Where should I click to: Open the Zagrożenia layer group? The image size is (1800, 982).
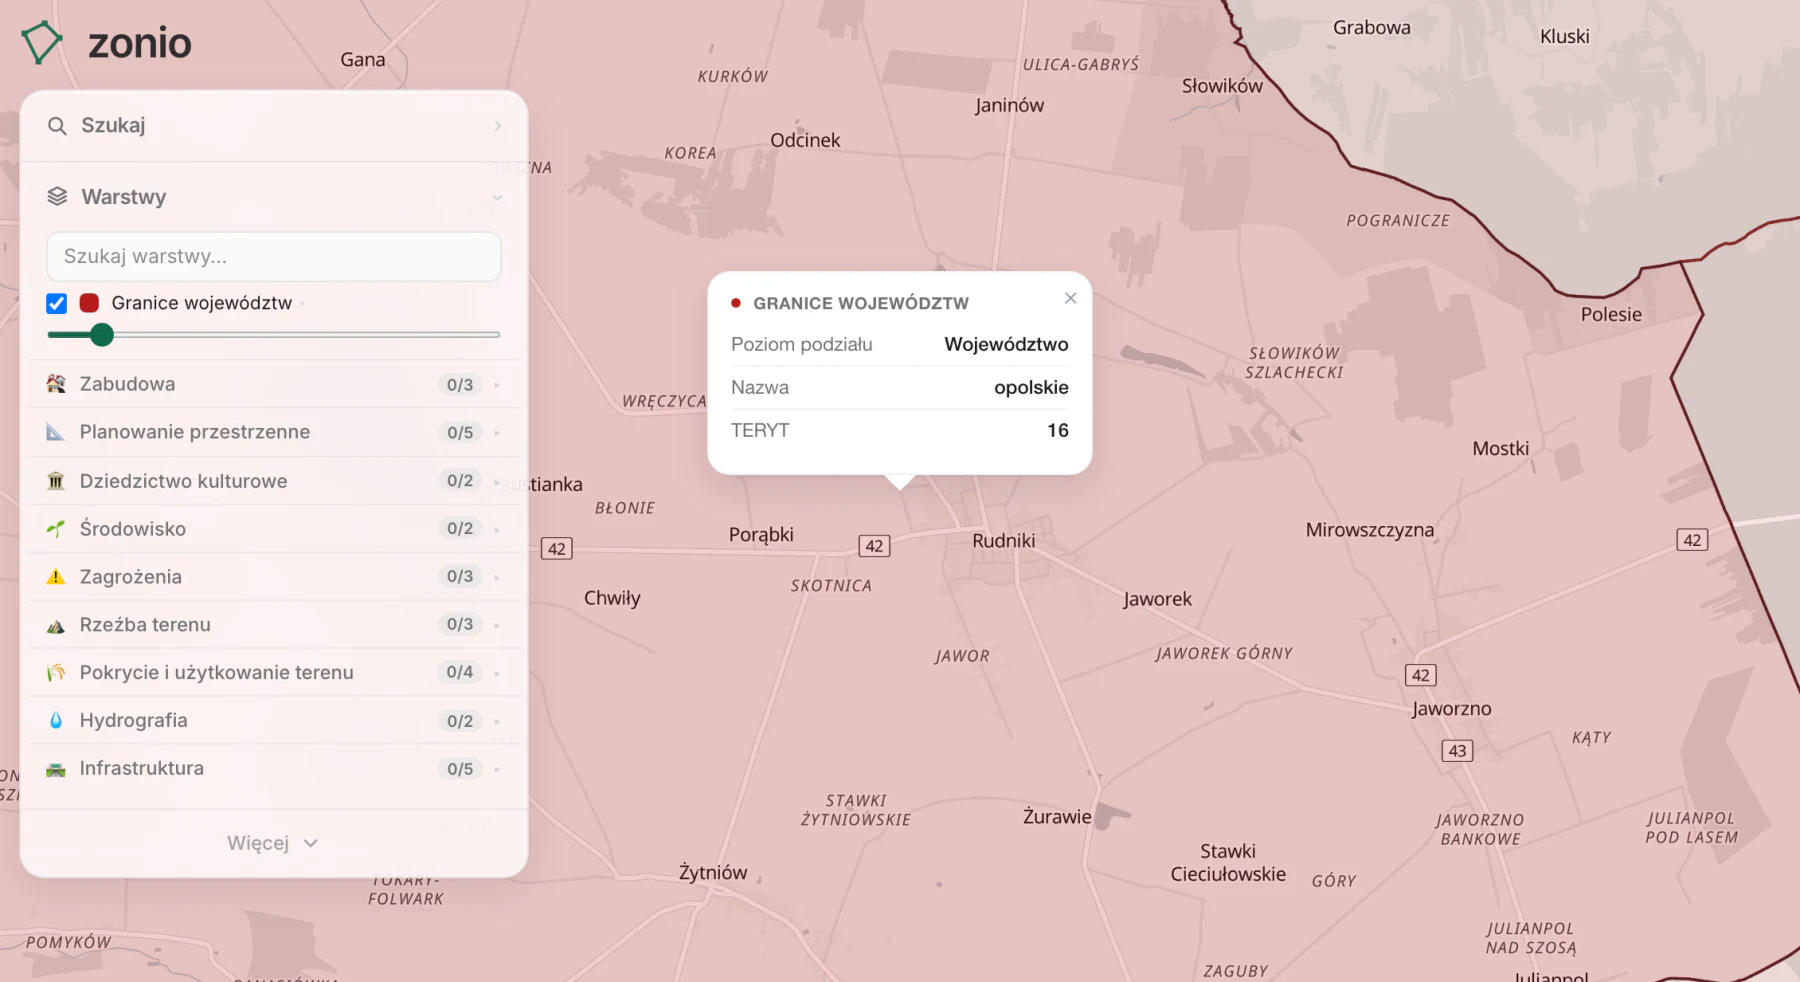click(x=274, y=577)
